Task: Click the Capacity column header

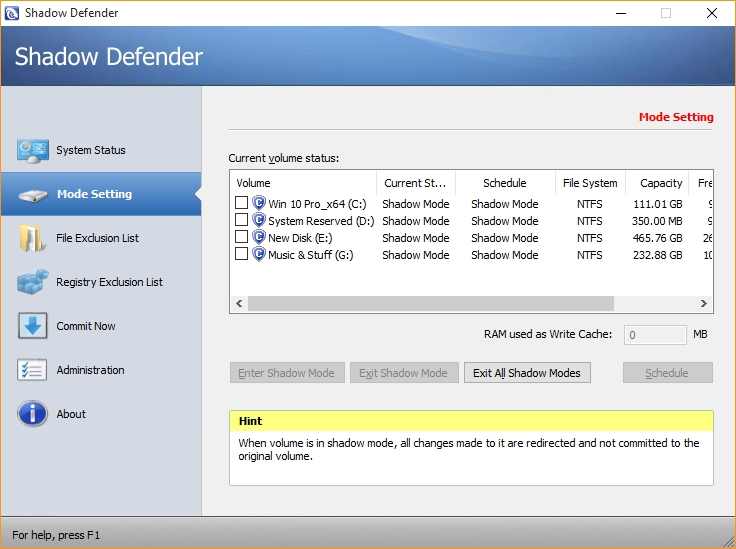Action: pos(660,183)
